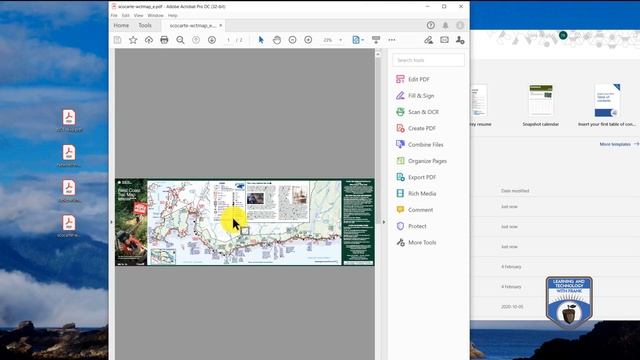The width and height of the screenshot is (640, 360).
Task: Send file by email envelope icon
Action: [444, 40]
